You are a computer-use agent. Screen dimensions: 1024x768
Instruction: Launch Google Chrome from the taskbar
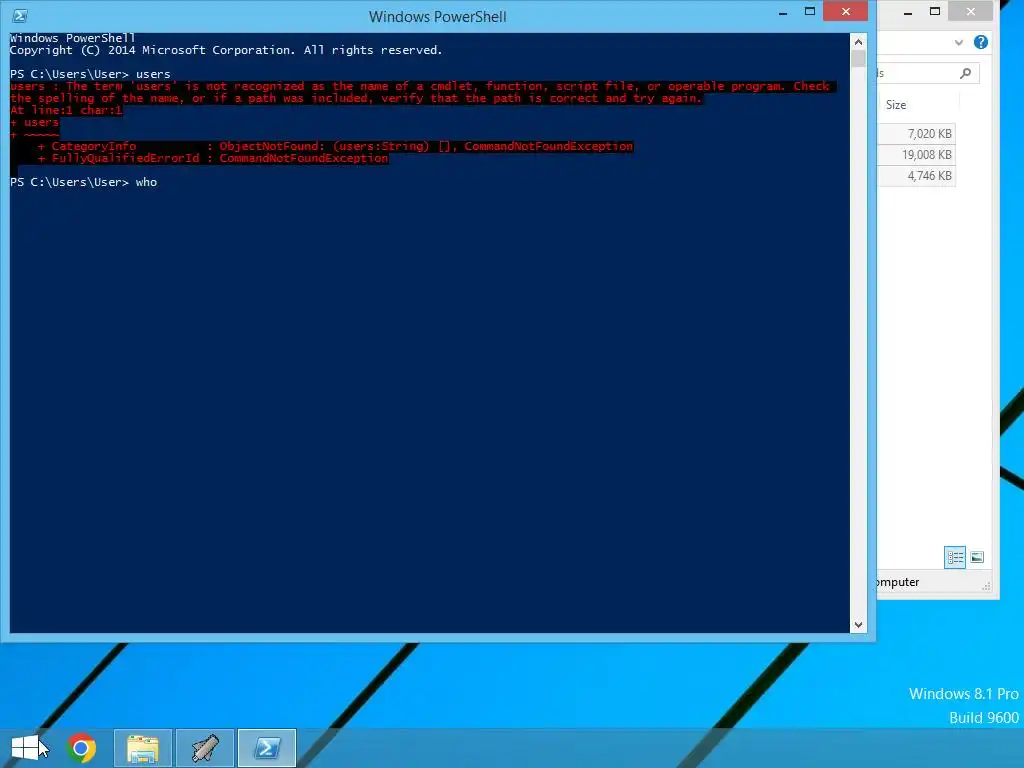point(82,748)
